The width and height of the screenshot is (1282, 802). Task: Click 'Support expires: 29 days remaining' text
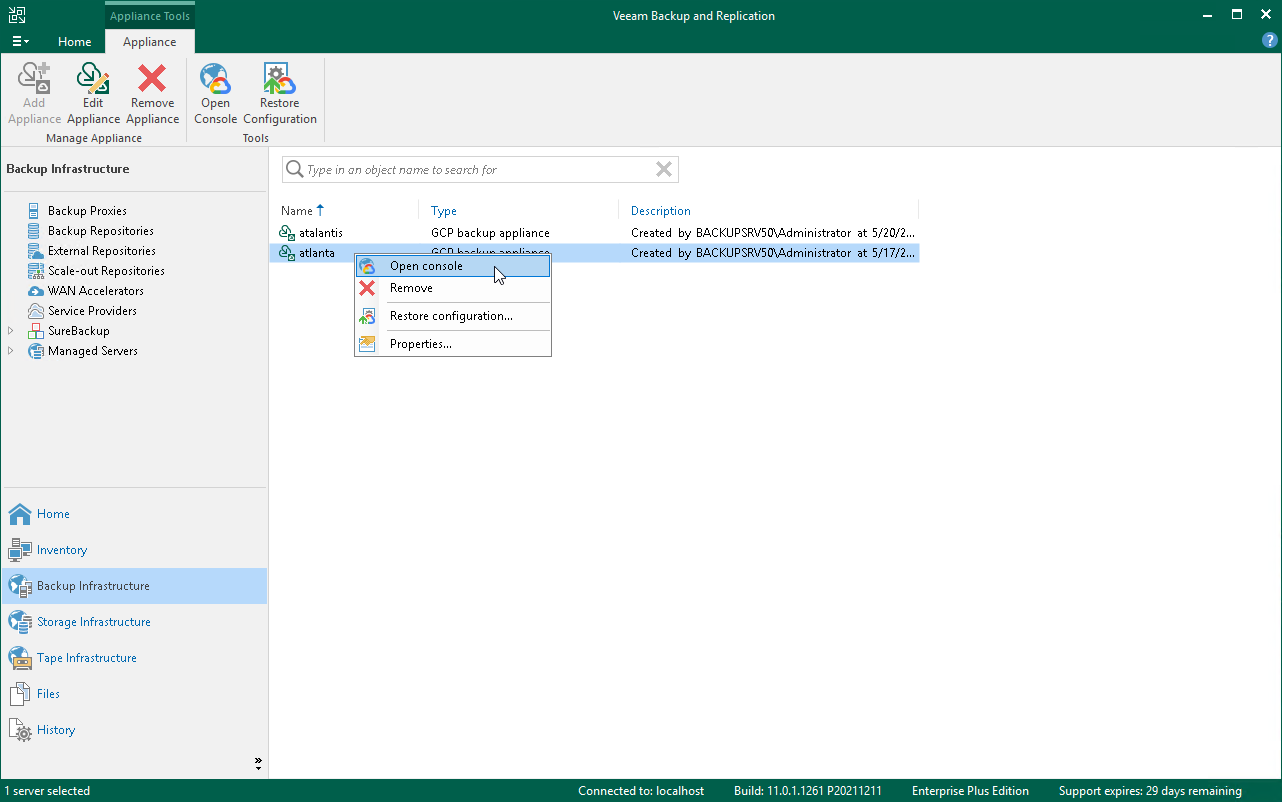pos(1150,791)
